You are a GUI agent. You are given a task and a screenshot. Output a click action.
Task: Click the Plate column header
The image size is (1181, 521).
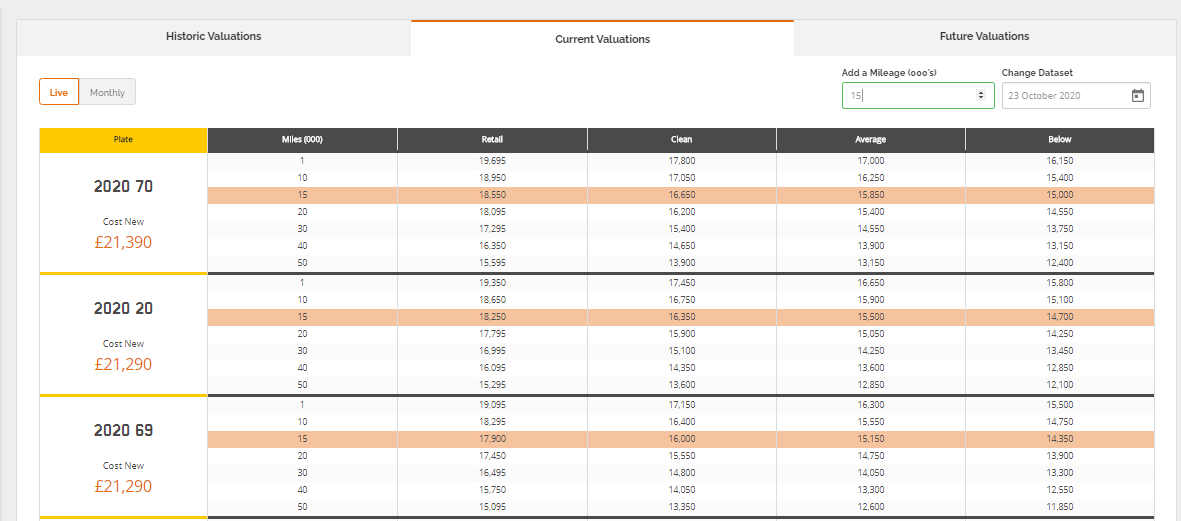point(124,140)
